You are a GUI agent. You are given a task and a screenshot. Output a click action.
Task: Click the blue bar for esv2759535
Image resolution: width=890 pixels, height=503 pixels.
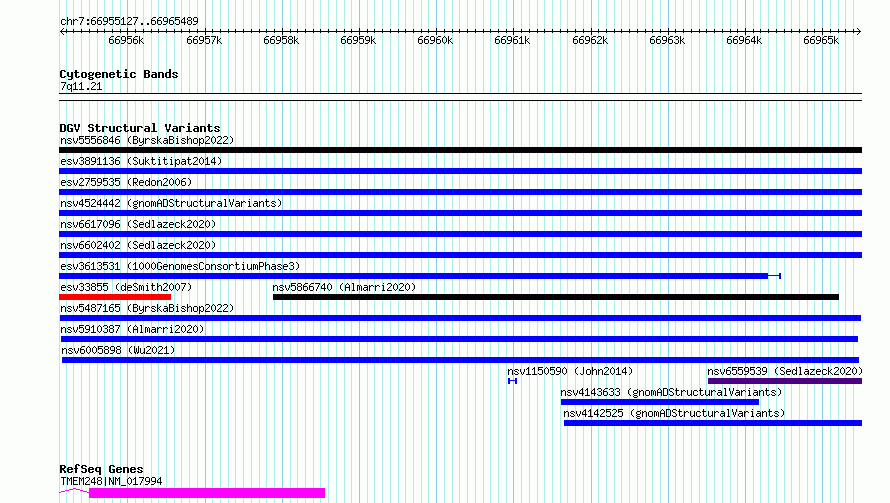[460, 192]
